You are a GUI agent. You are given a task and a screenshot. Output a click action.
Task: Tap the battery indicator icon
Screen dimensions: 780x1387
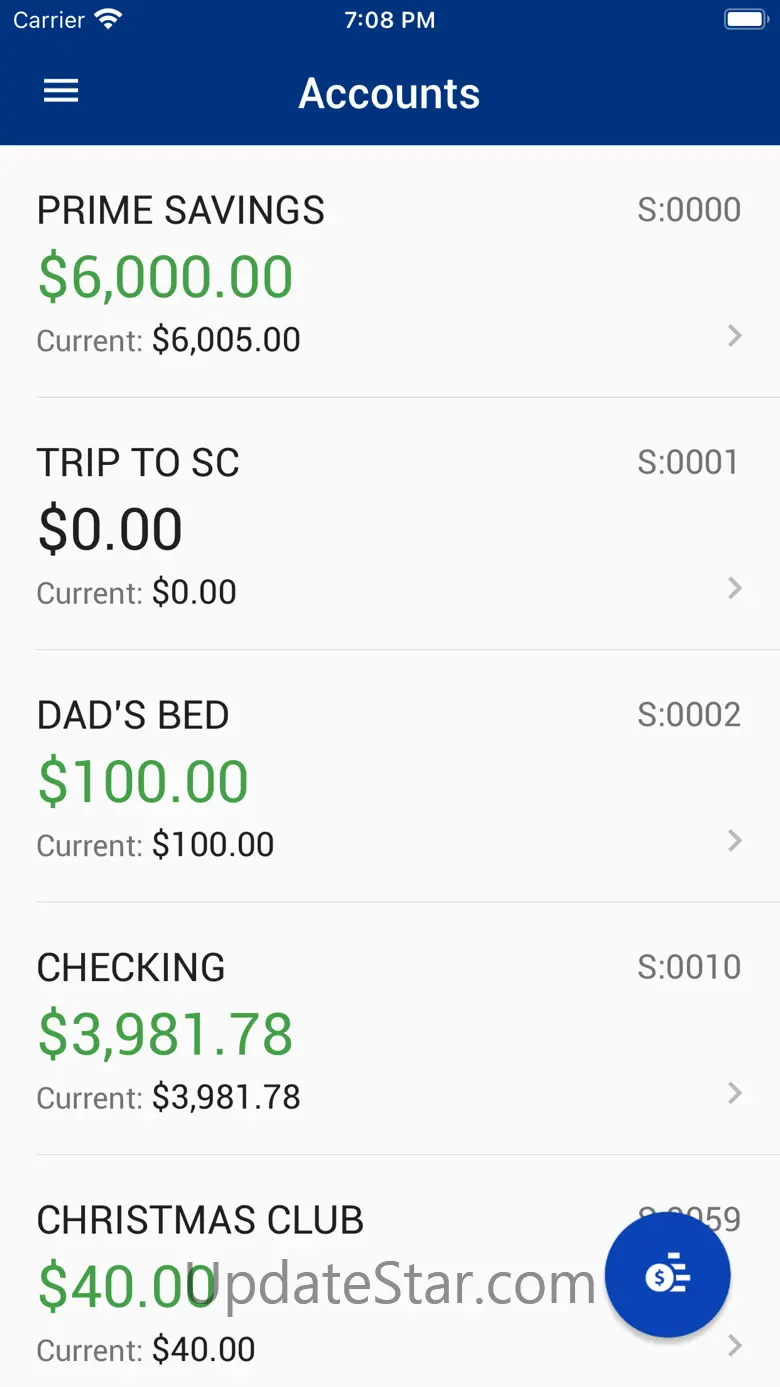click(744, 20)
